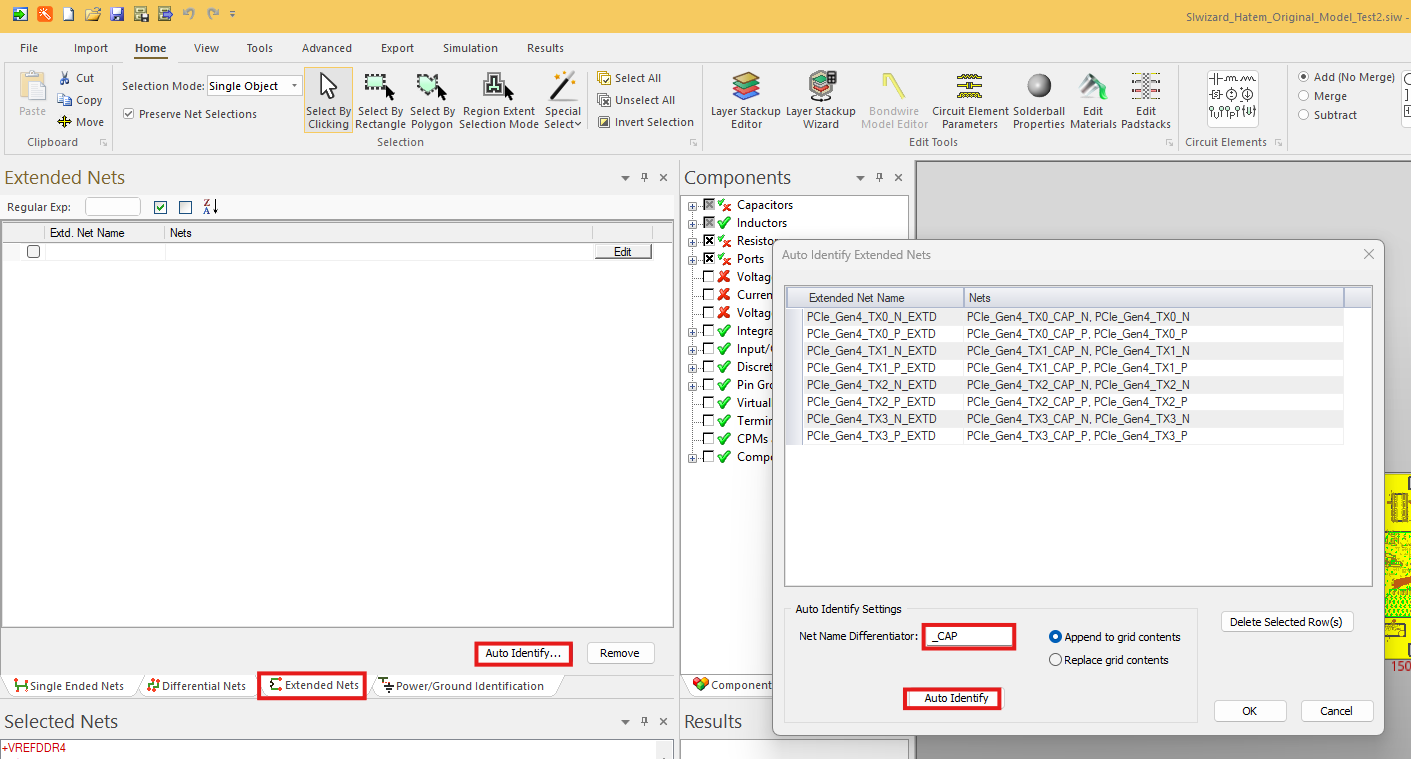Click the Auto Identify button in the dialog
The image size is (1411, 759).
[x=951, y=698]
